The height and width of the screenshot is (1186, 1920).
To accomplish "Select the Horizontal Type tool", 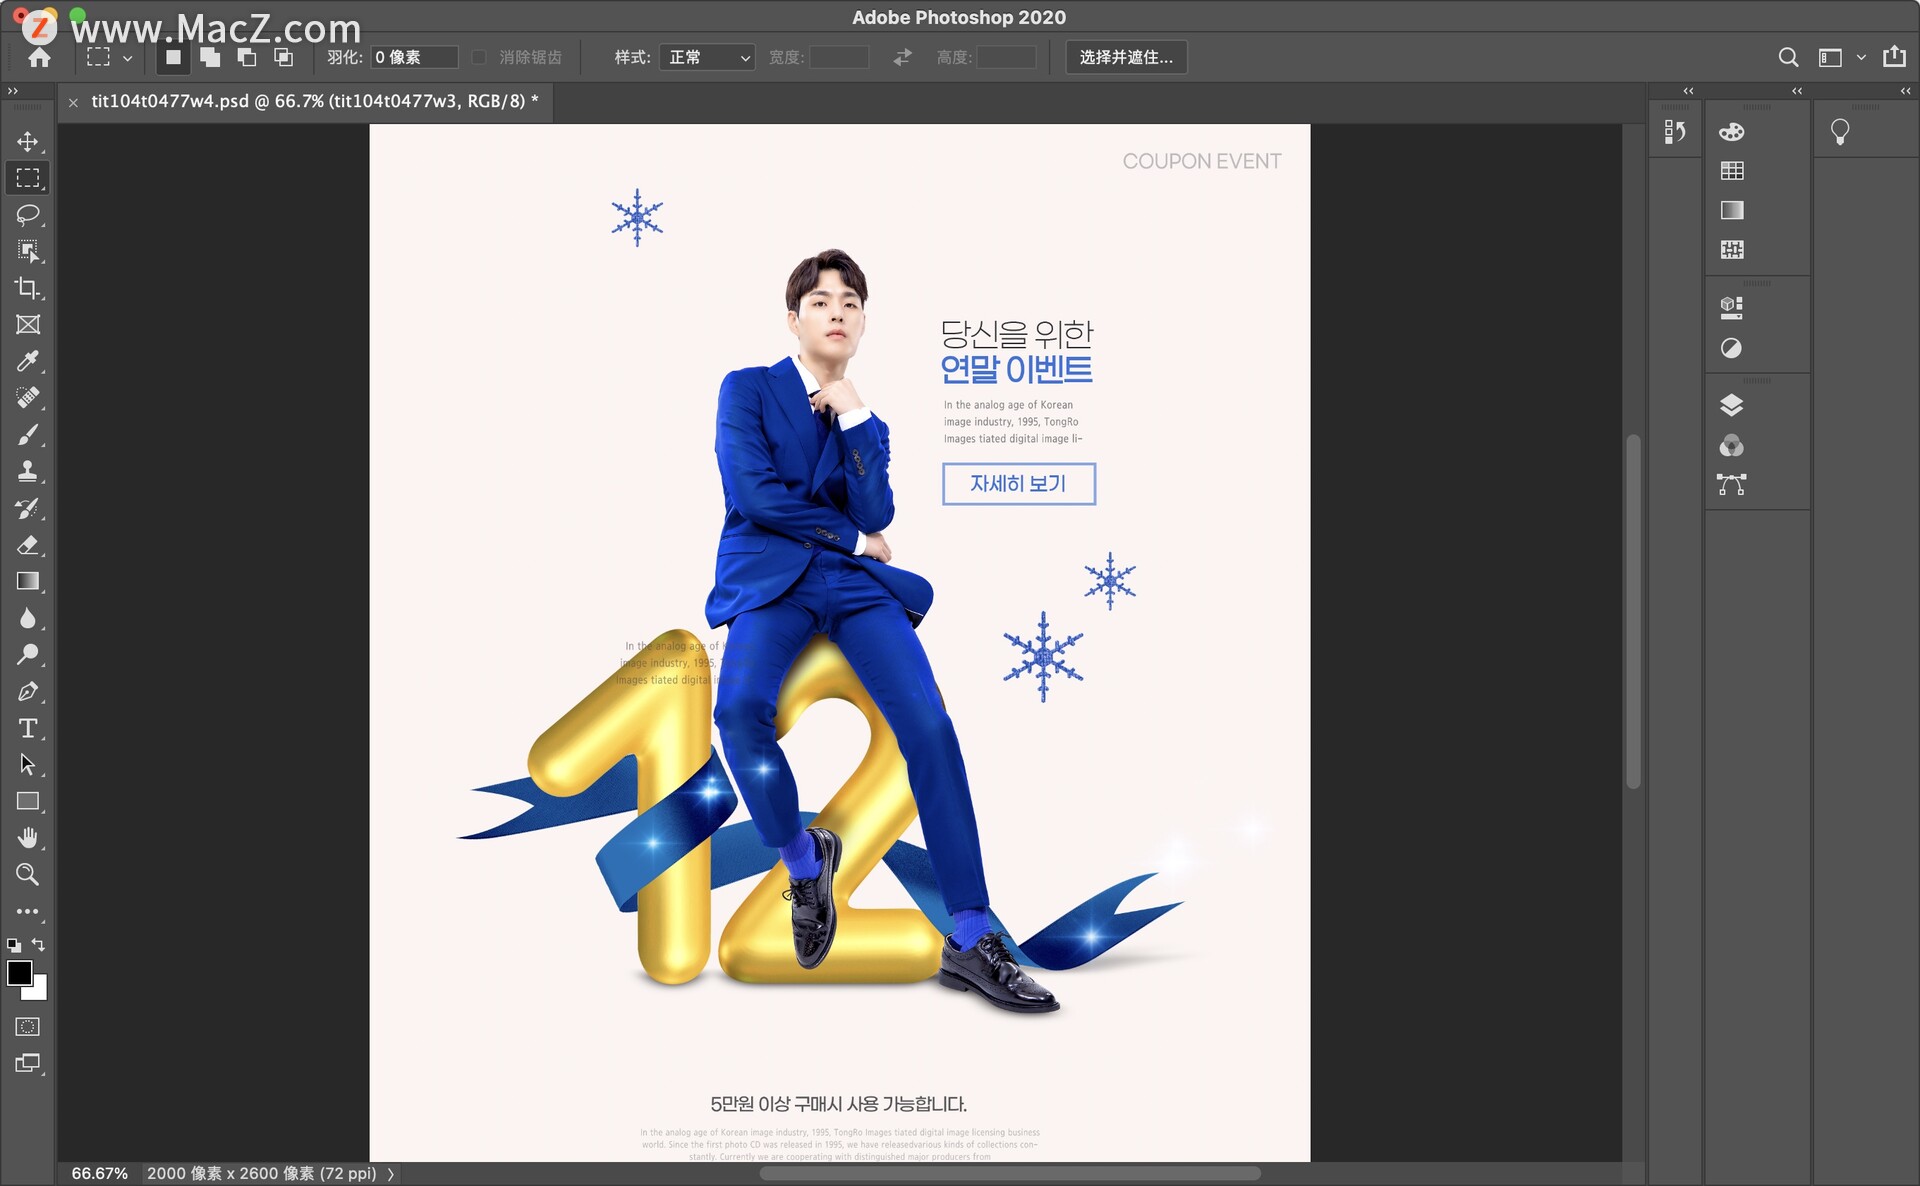I will [x=28, y=728].
